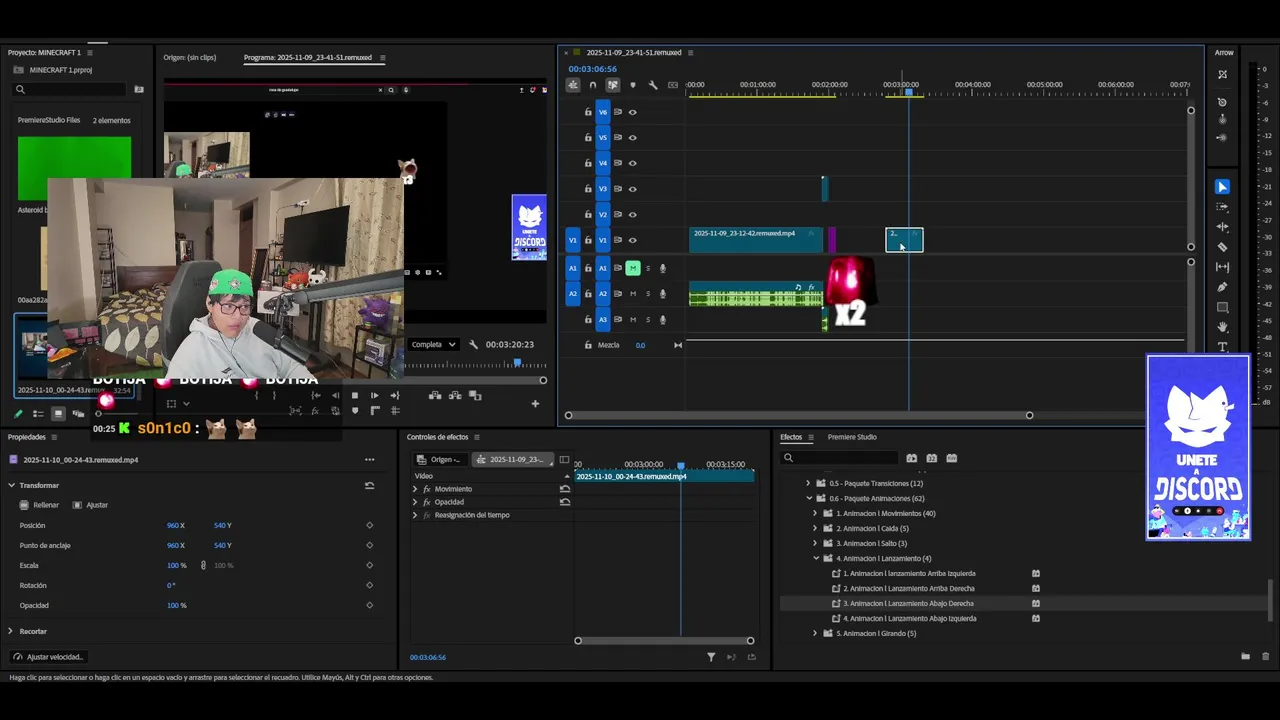Filter accelerated effects in Efectos
Viewport: 1280px width, 720px height.
[911, 458]
